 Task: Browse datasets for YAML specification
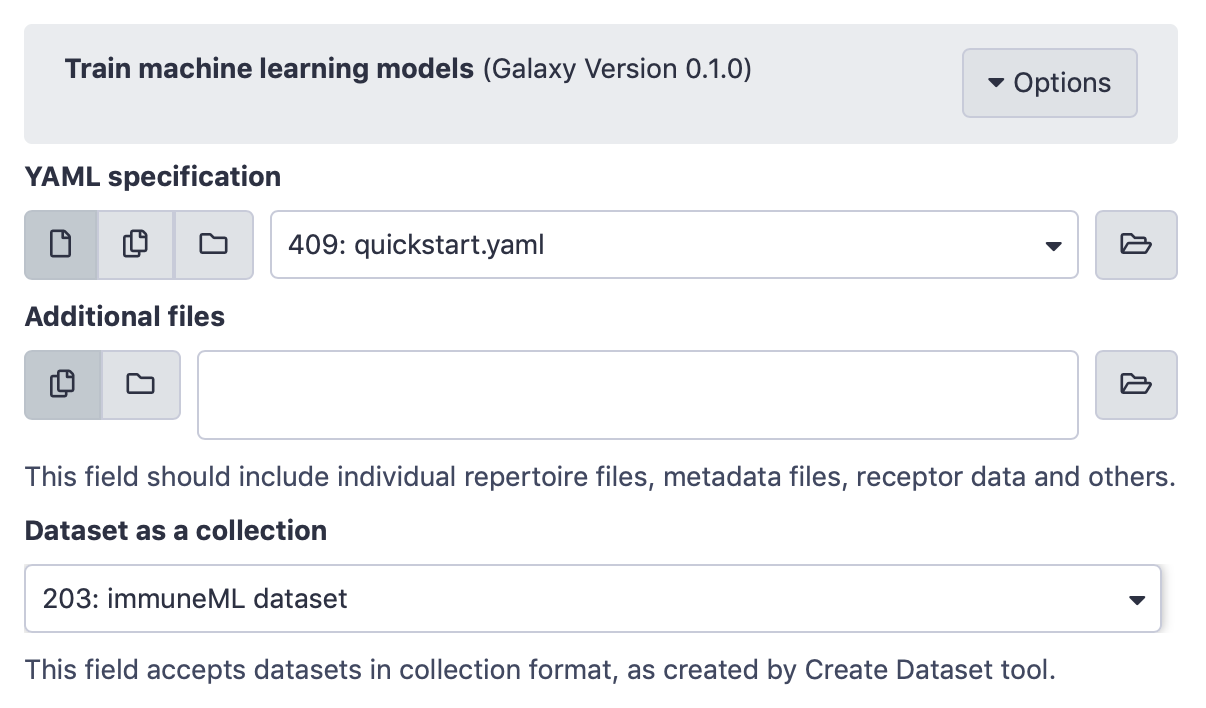[1136, 244]
